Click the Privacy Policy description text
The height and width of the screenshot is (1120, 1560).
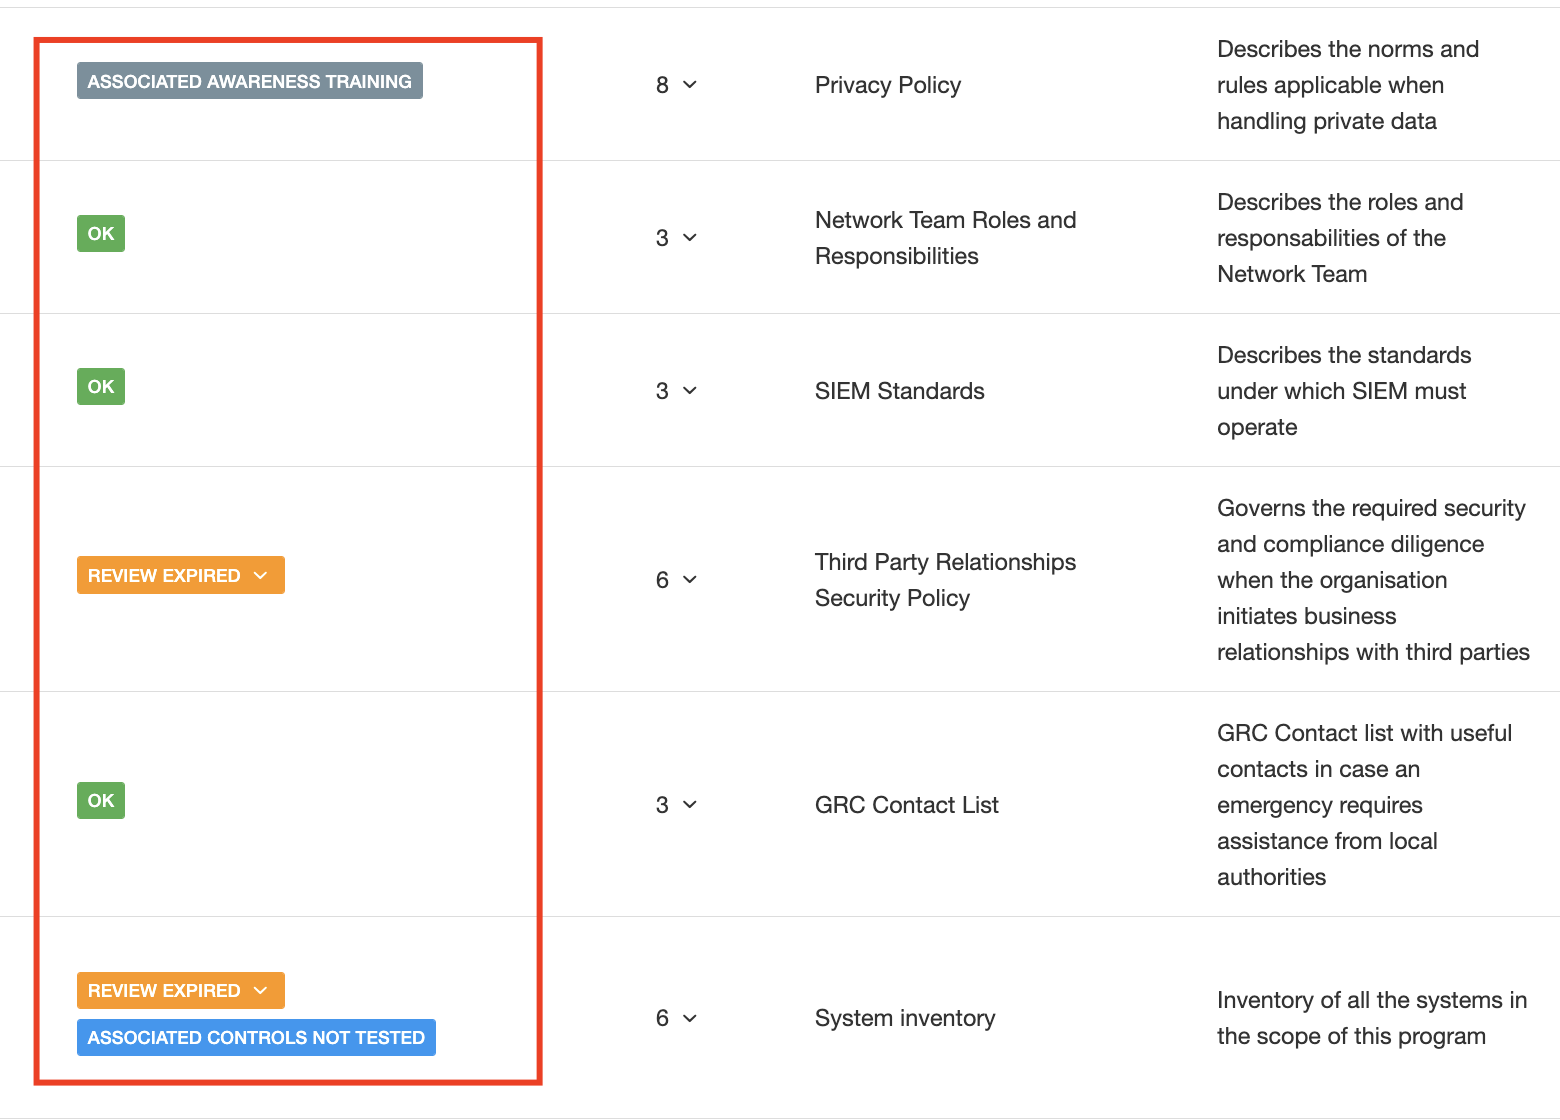[1346, 85]
